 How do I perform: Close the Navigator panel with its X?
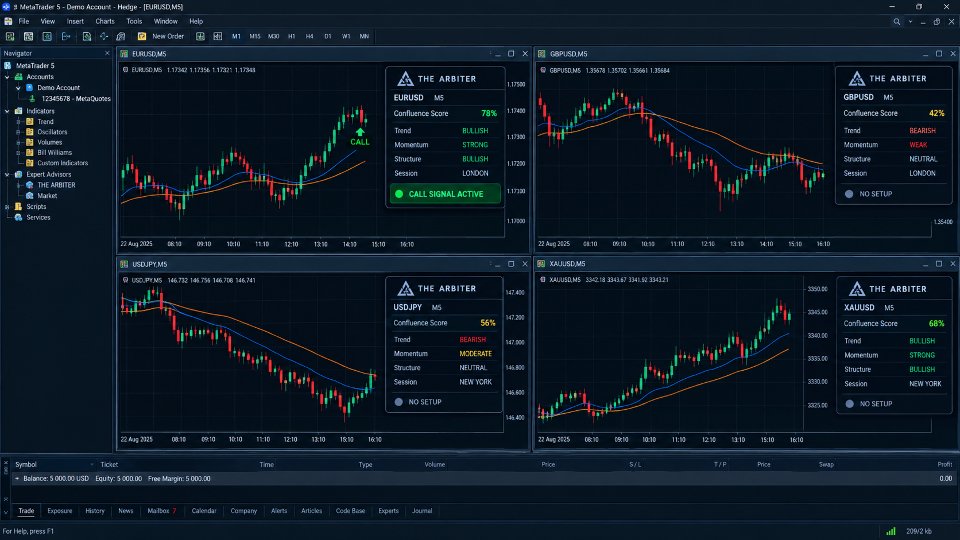[107, 53]
